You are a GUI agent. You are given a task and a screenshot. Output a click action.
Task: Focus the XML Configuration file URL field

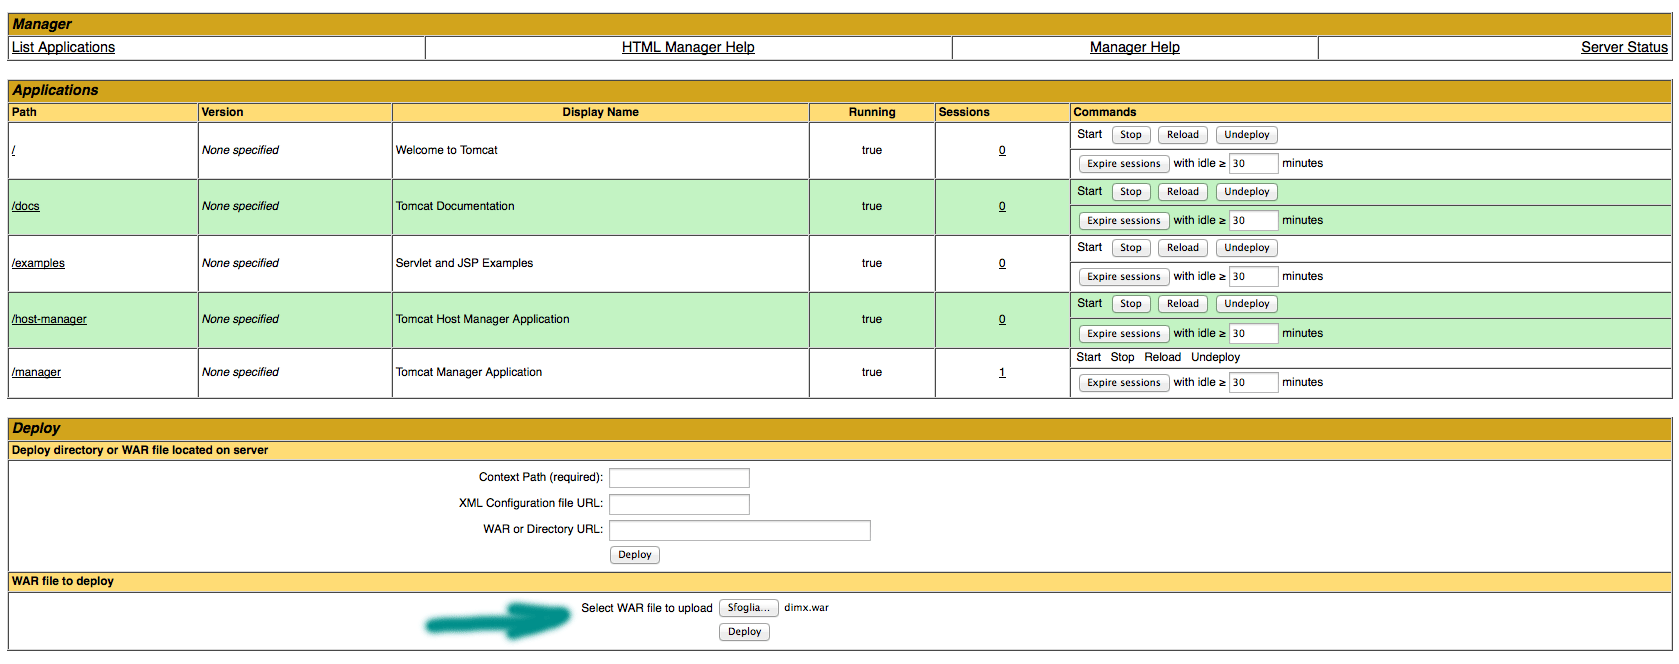(679, 504)
